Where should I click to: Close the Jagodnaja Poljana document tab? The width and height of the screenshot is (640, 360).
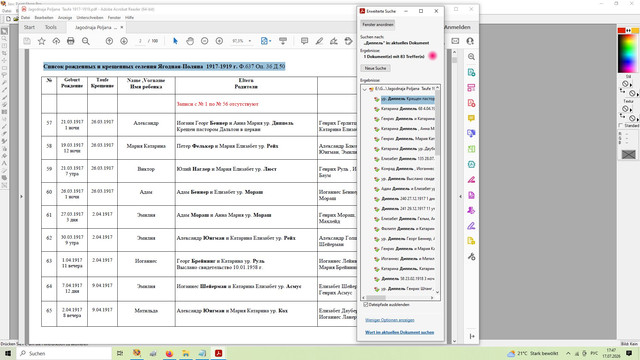tap(122, 27)
